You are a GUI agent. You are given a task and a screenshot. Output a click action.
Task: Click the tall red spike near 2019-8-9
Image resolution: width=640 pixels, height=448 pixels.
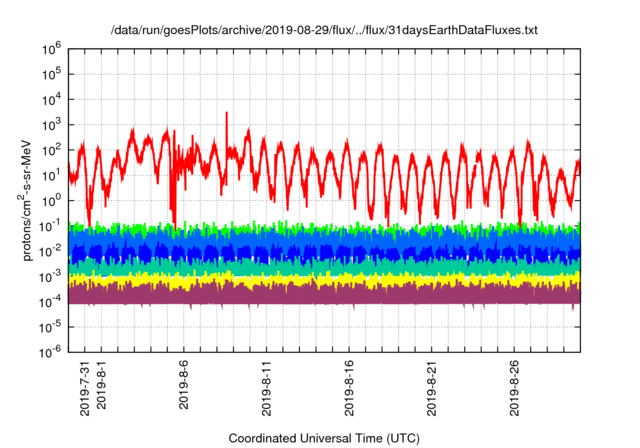227,120
